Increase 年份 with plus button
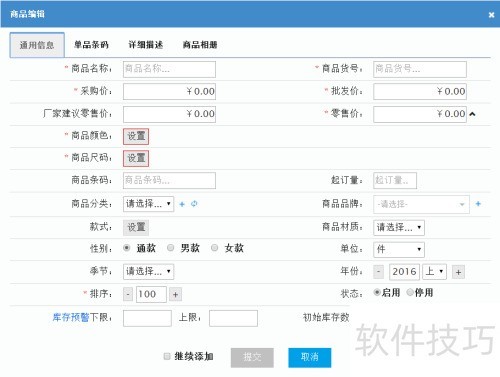The height and width of the screenshot is (377, 500). point(458,272)
